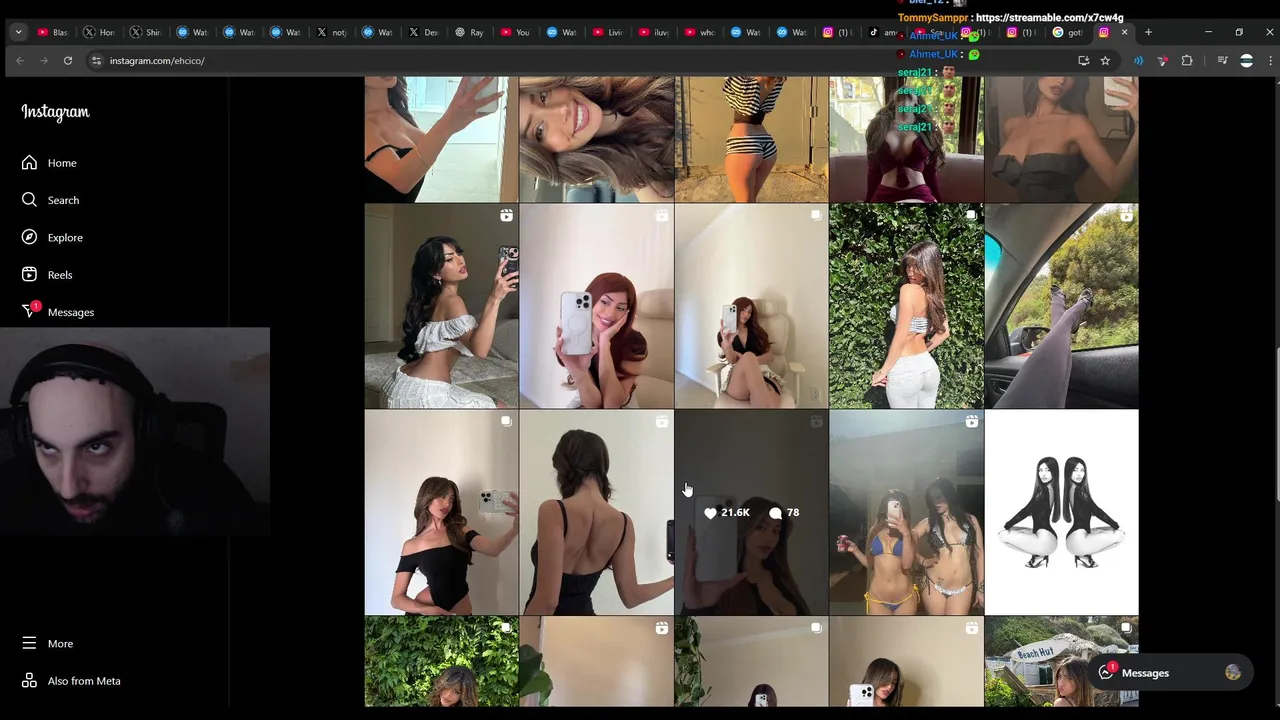
Task: Open the tab search dropdown chevron
Action: coord(18,32)
